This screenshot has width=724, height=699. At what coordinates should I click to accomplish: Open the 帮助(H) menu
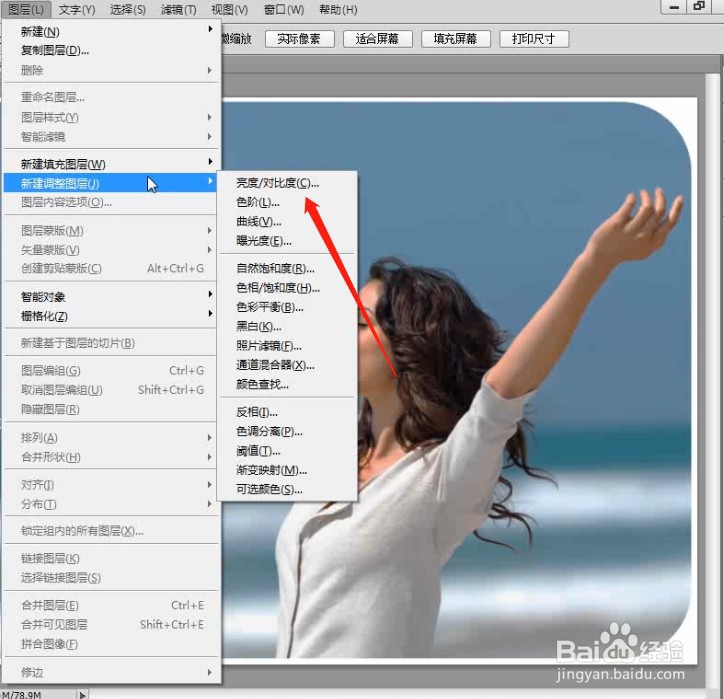tap(338, 9)
